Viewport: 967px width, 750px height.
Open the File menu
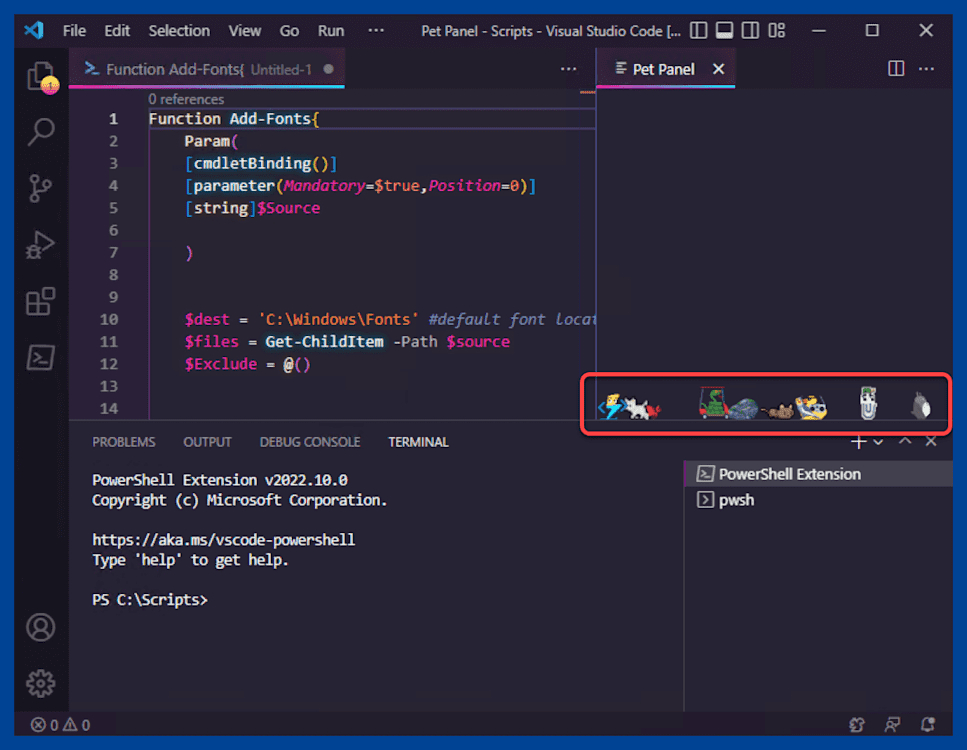(x=74, y=30)
